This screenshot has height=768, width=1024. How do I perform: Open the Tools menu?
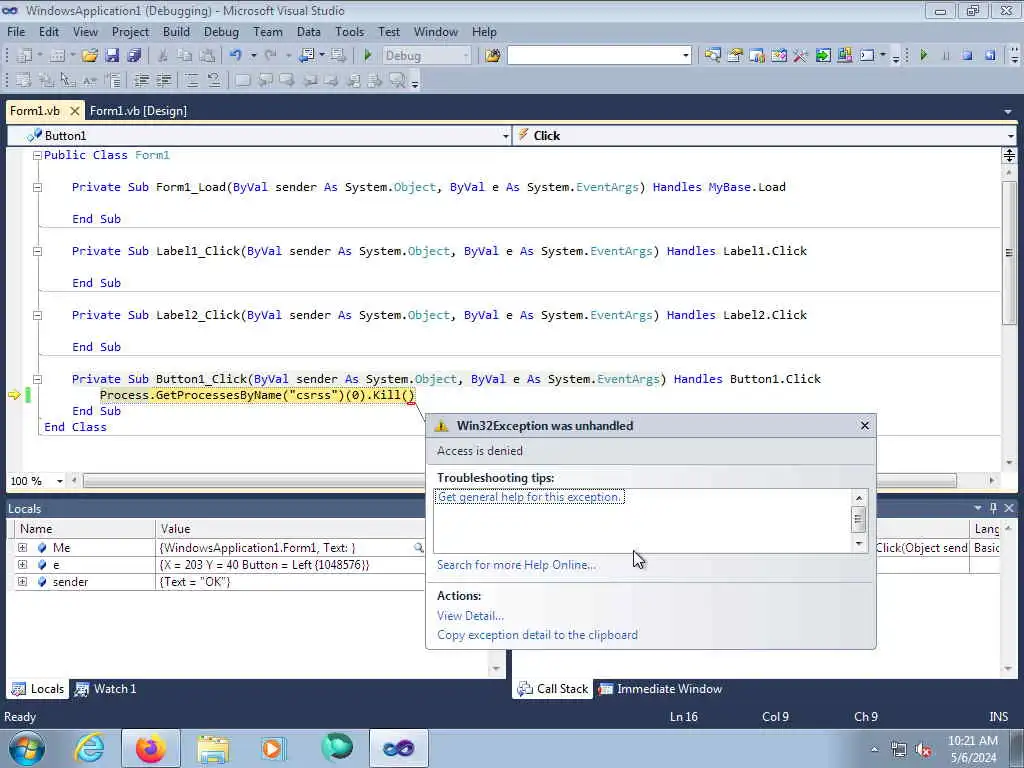coord(349,32)
